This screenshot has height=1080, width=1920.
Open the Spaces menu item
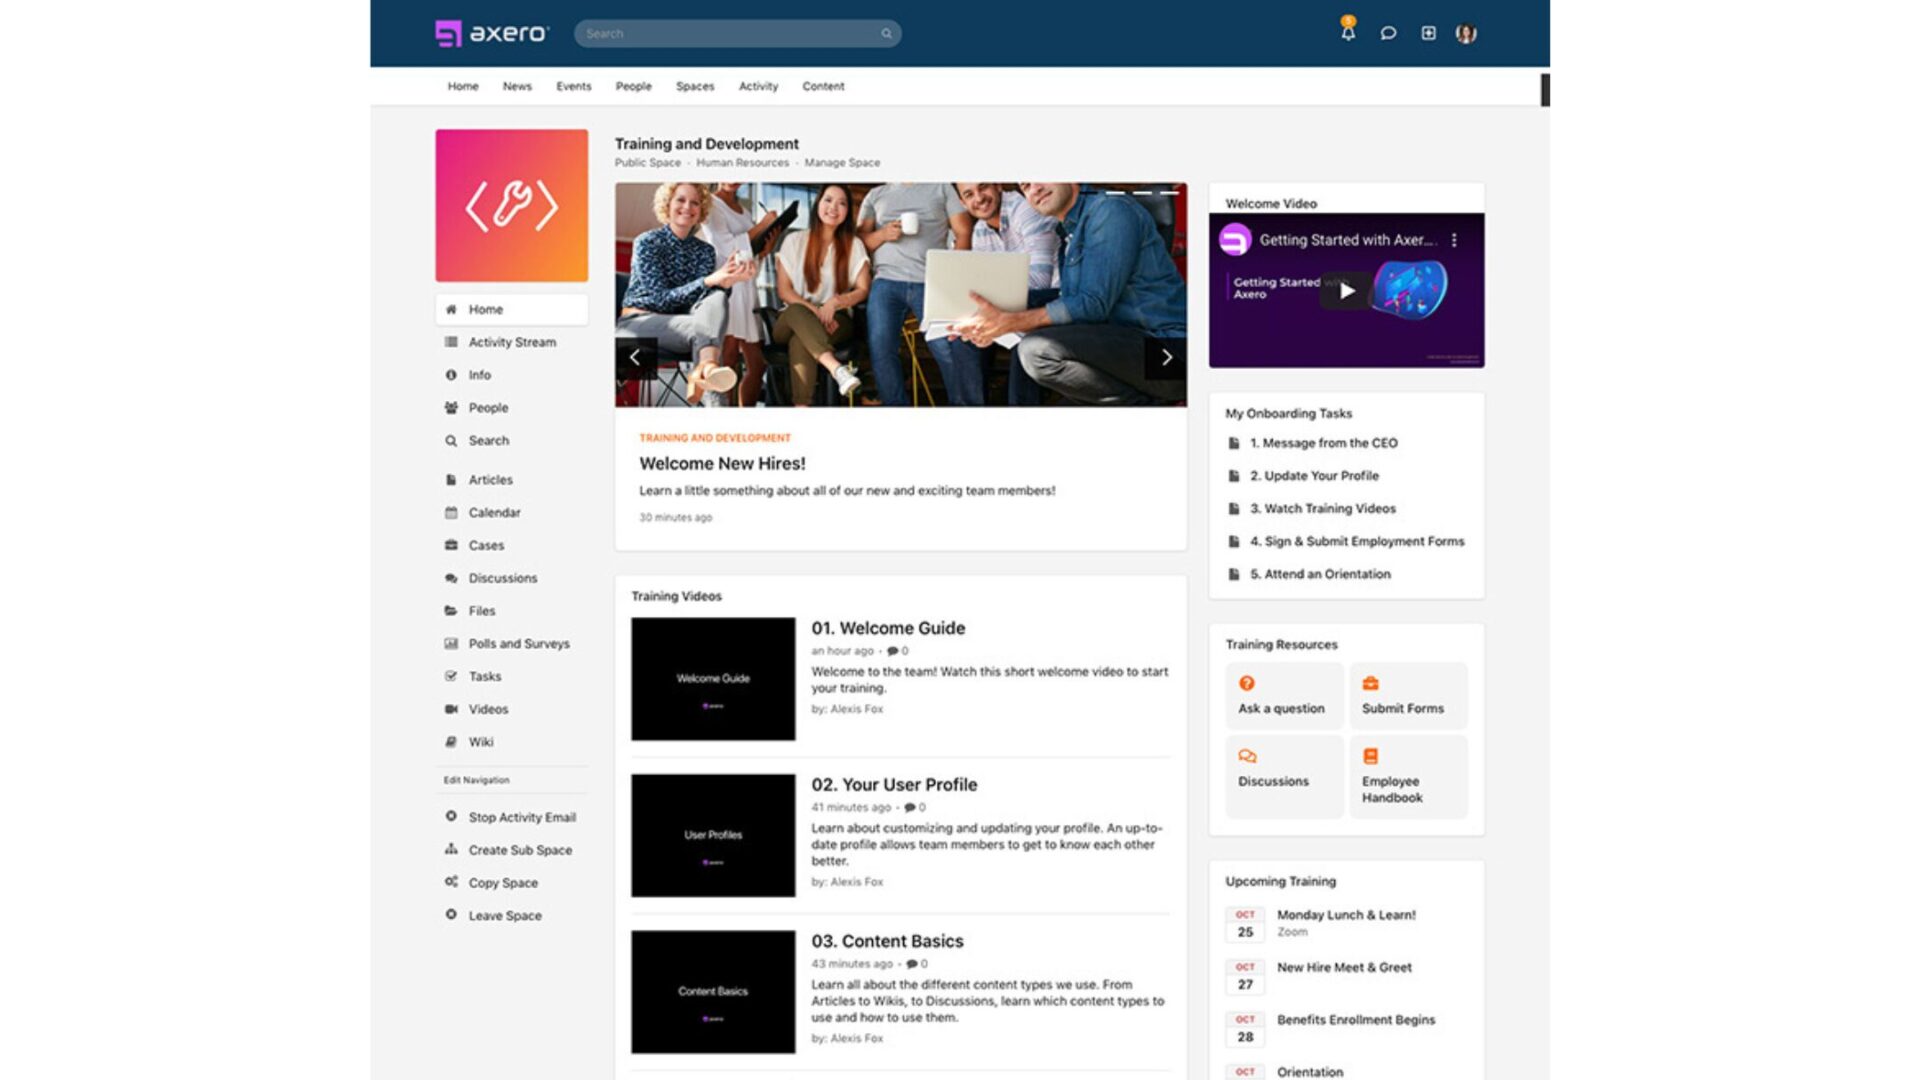(695, 86)
